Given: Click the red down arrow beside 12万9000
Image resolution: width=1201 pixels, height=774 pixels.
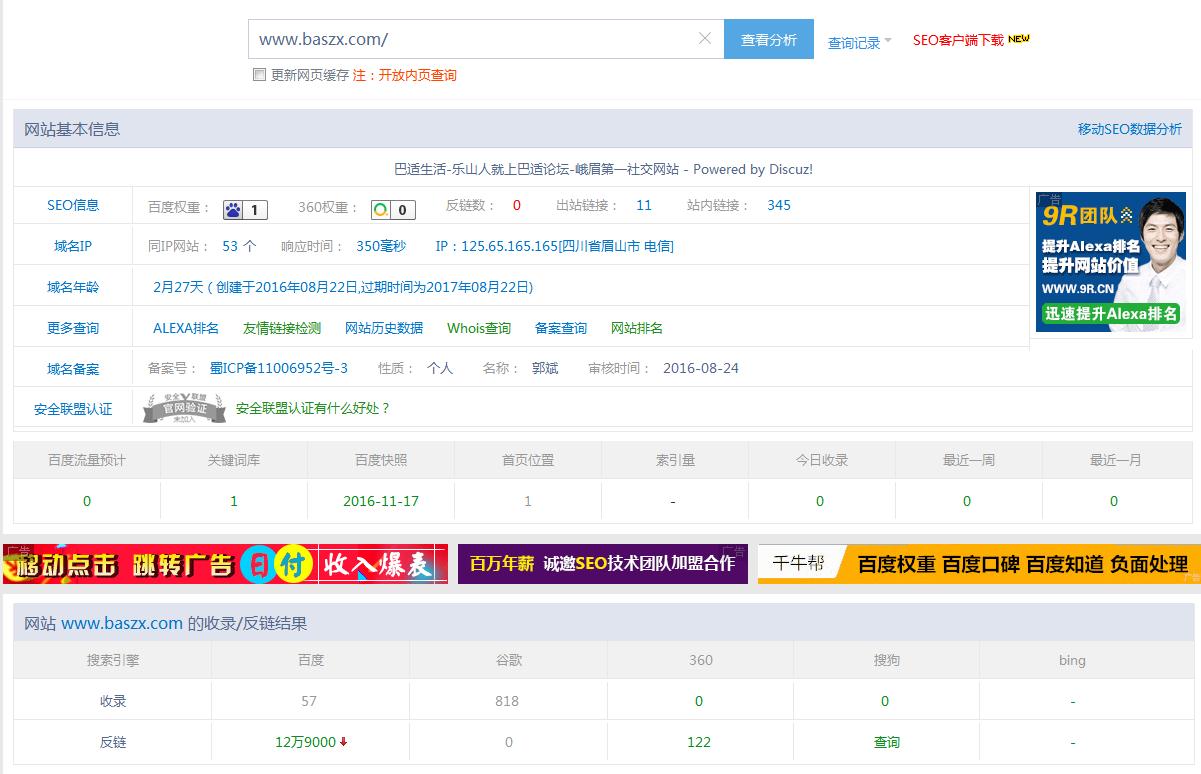Looking at the screenshot, I should [x=344, y=742].
